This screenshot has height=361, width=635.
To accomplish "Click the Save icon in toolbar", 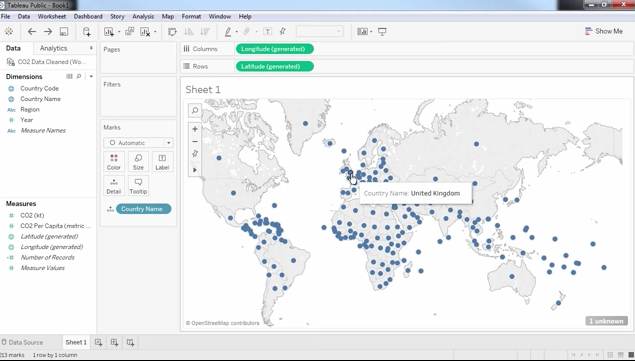I will [x=64, y=32].
